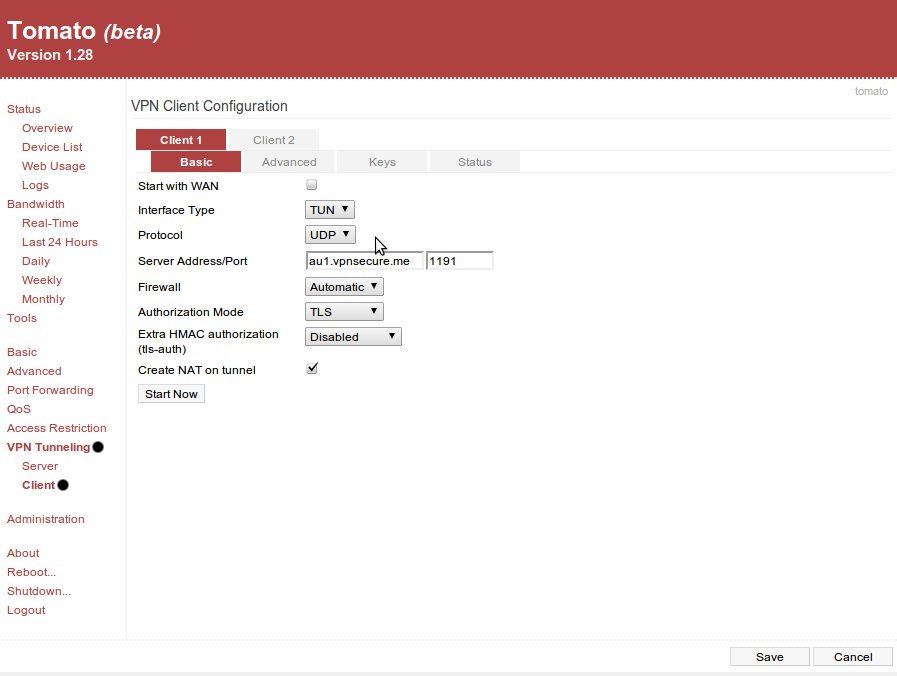Viewport: 897px width, 676px height.
Task: Enable the Start with WAN checkbox
Action: [x=311, y=185]
